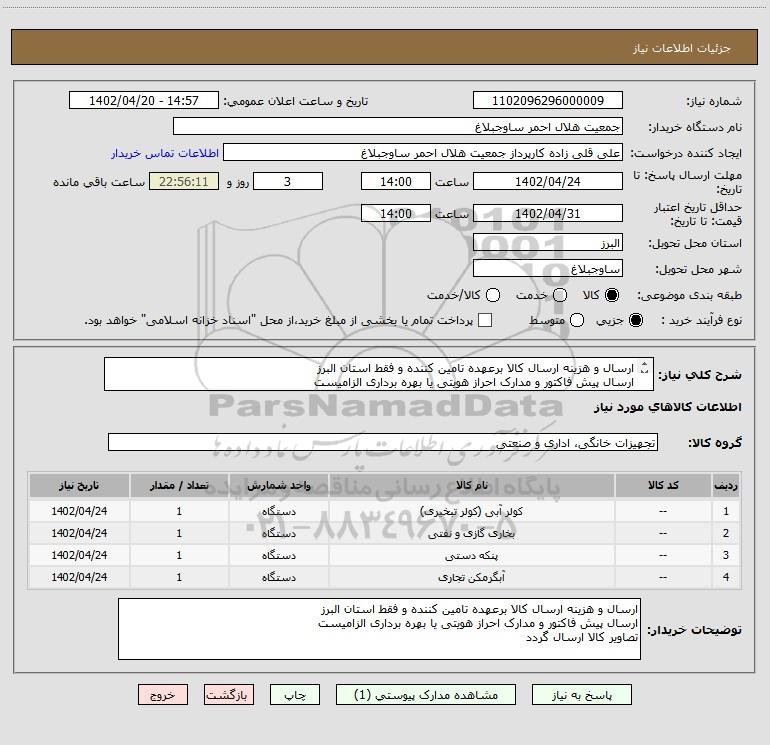The image size is (770, 745).
Task: Click the request creator field علی قلی زاده
Action: (x=423, y=153)
